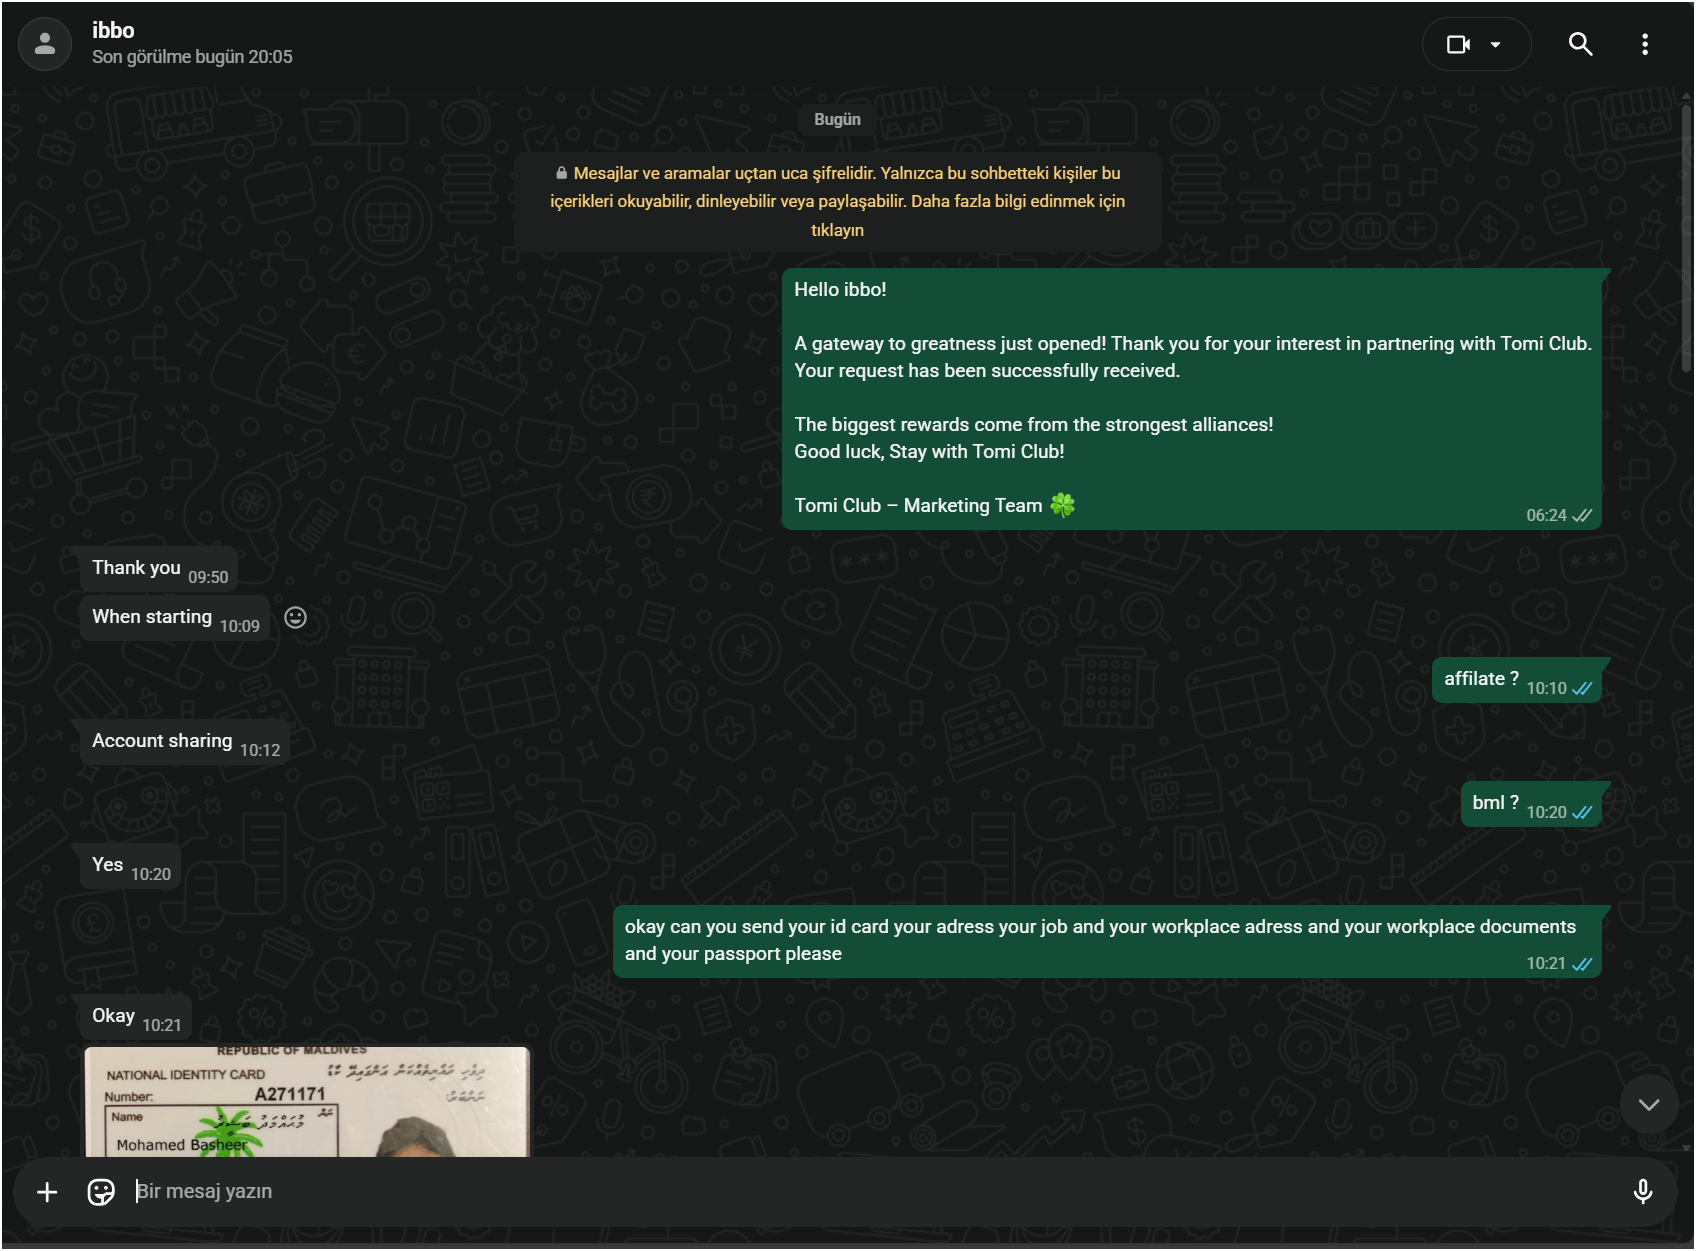The width and height of the screenshot is (1696, 1251).
Task: Search within this chat
Action: (x=1580, y=44)
